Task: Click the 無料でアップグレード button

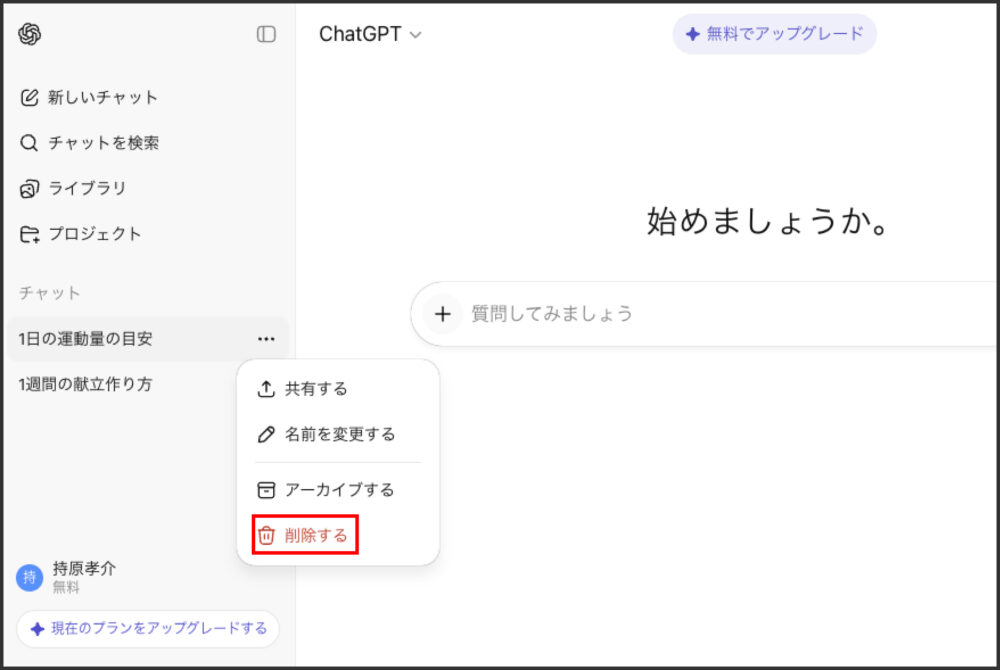Action: pyautogui.click(x=774, y=33)
